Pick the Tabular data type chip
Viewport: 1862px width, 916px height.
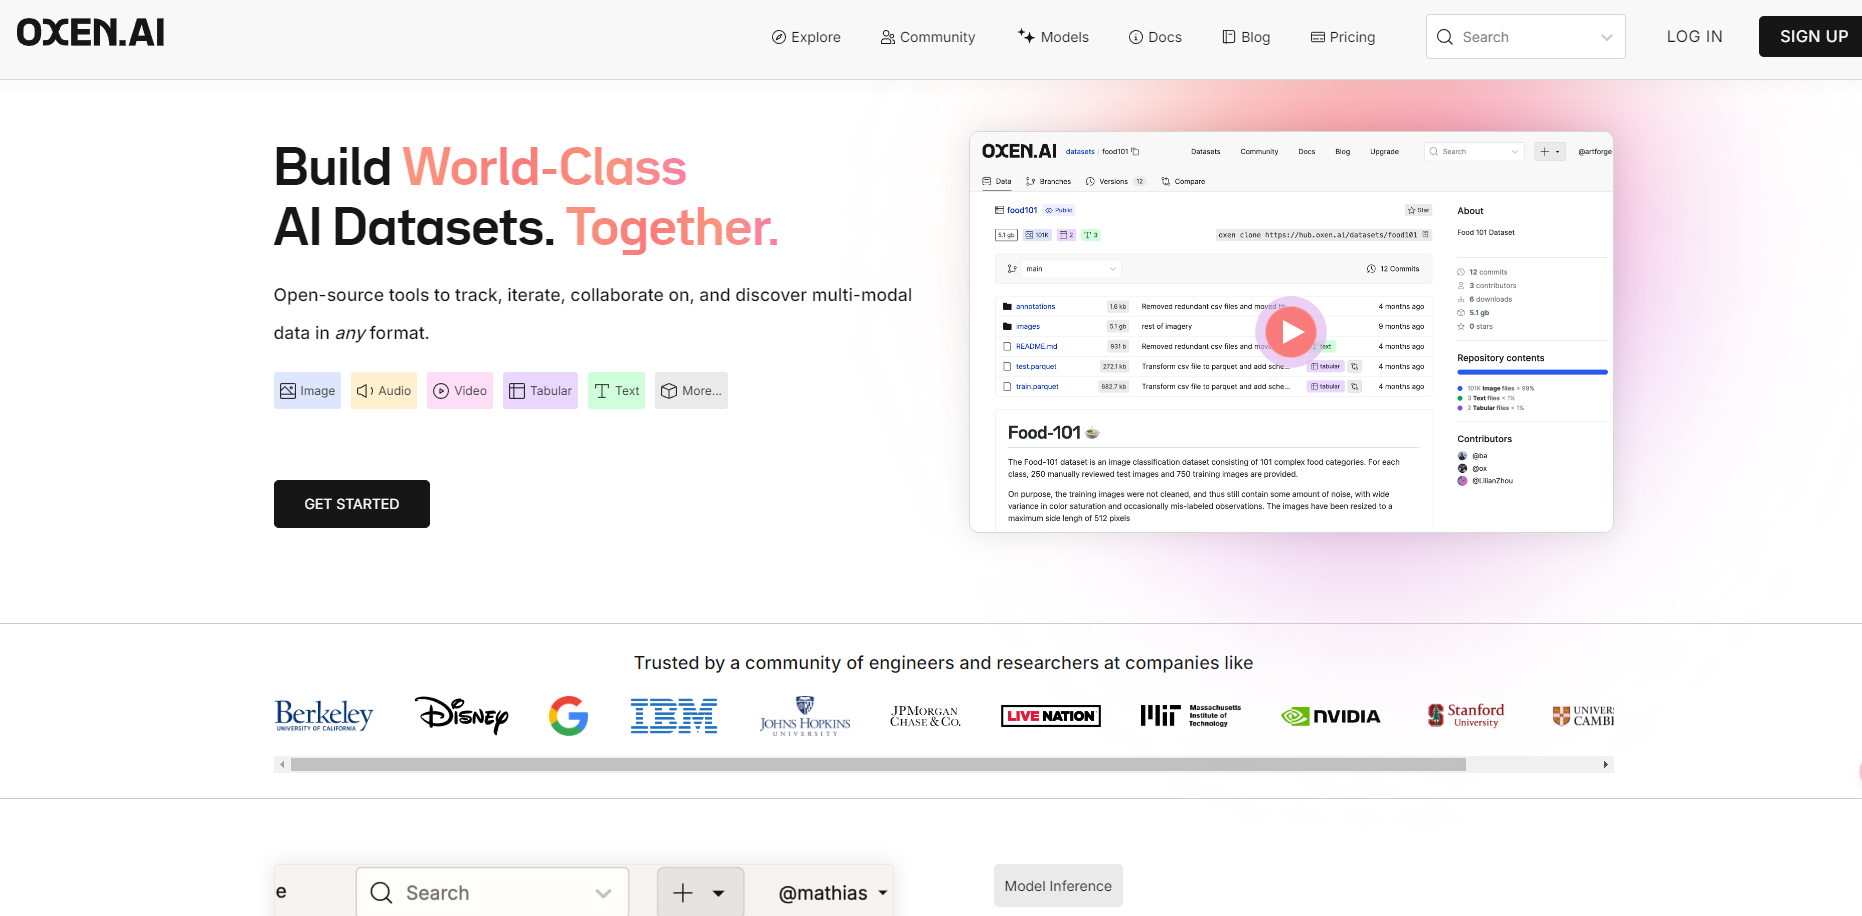(540, 391)
